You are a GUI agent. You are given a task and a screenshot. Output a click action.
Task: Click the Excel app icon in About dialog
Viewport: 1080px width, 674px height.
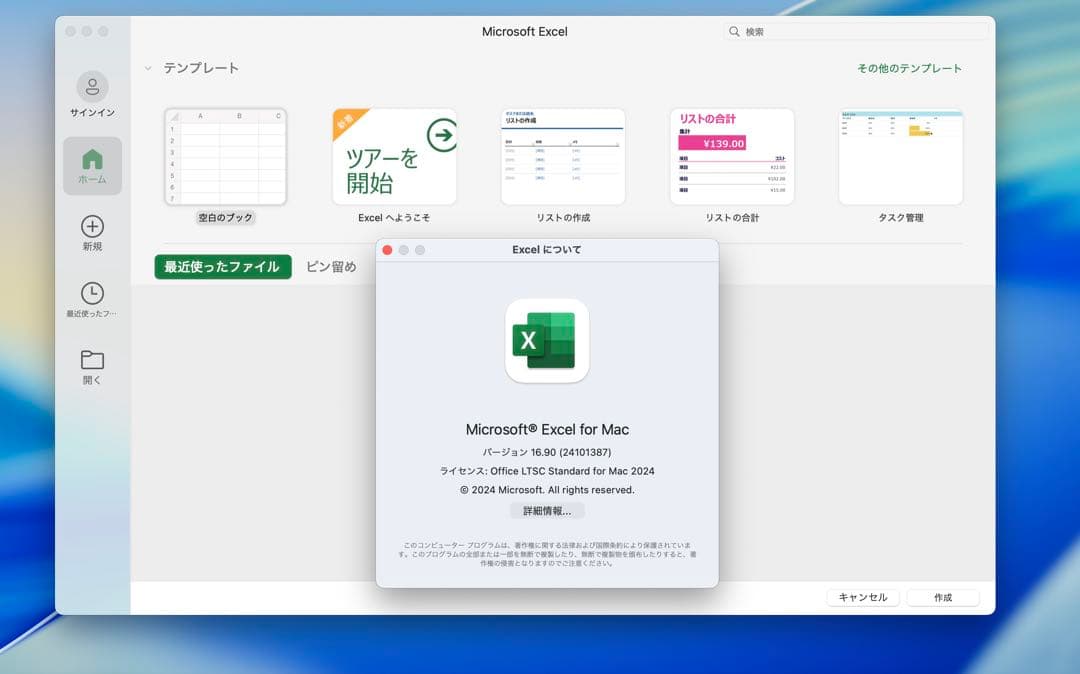coord(547,340)
